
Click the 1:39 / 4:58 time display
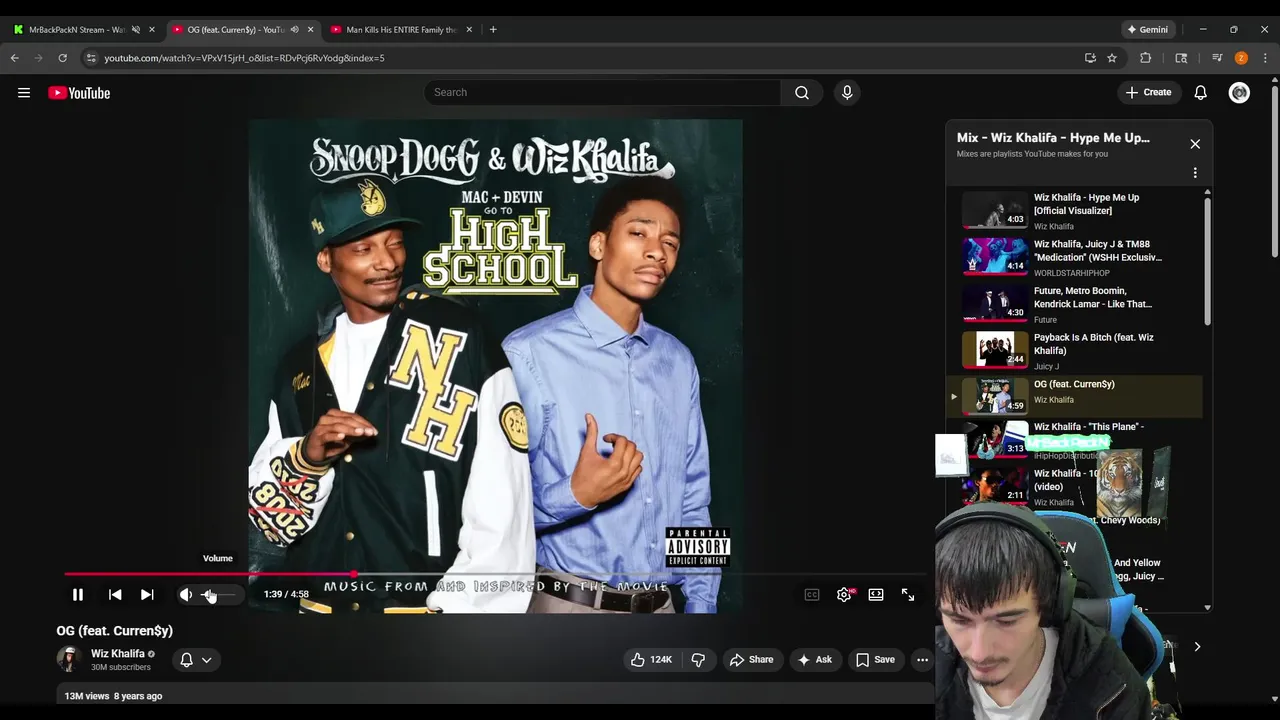(x=286, y=594)
